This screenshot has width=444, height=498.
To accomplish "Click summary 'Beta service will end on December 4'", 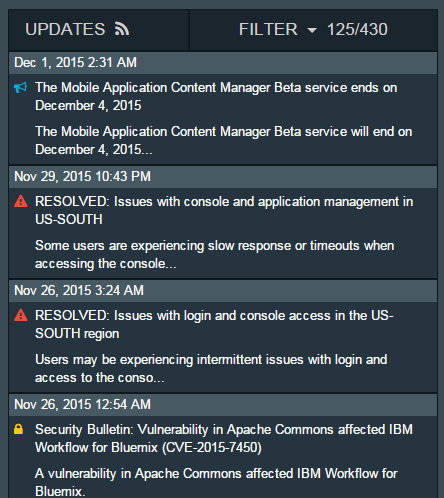I will (224, 140).
